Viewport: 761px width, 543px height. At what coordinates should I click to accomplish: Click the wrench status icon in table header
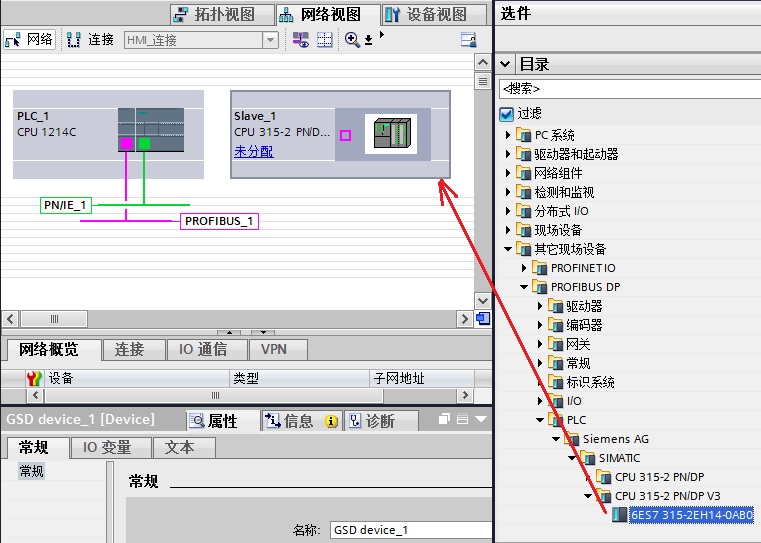[34, 378]
